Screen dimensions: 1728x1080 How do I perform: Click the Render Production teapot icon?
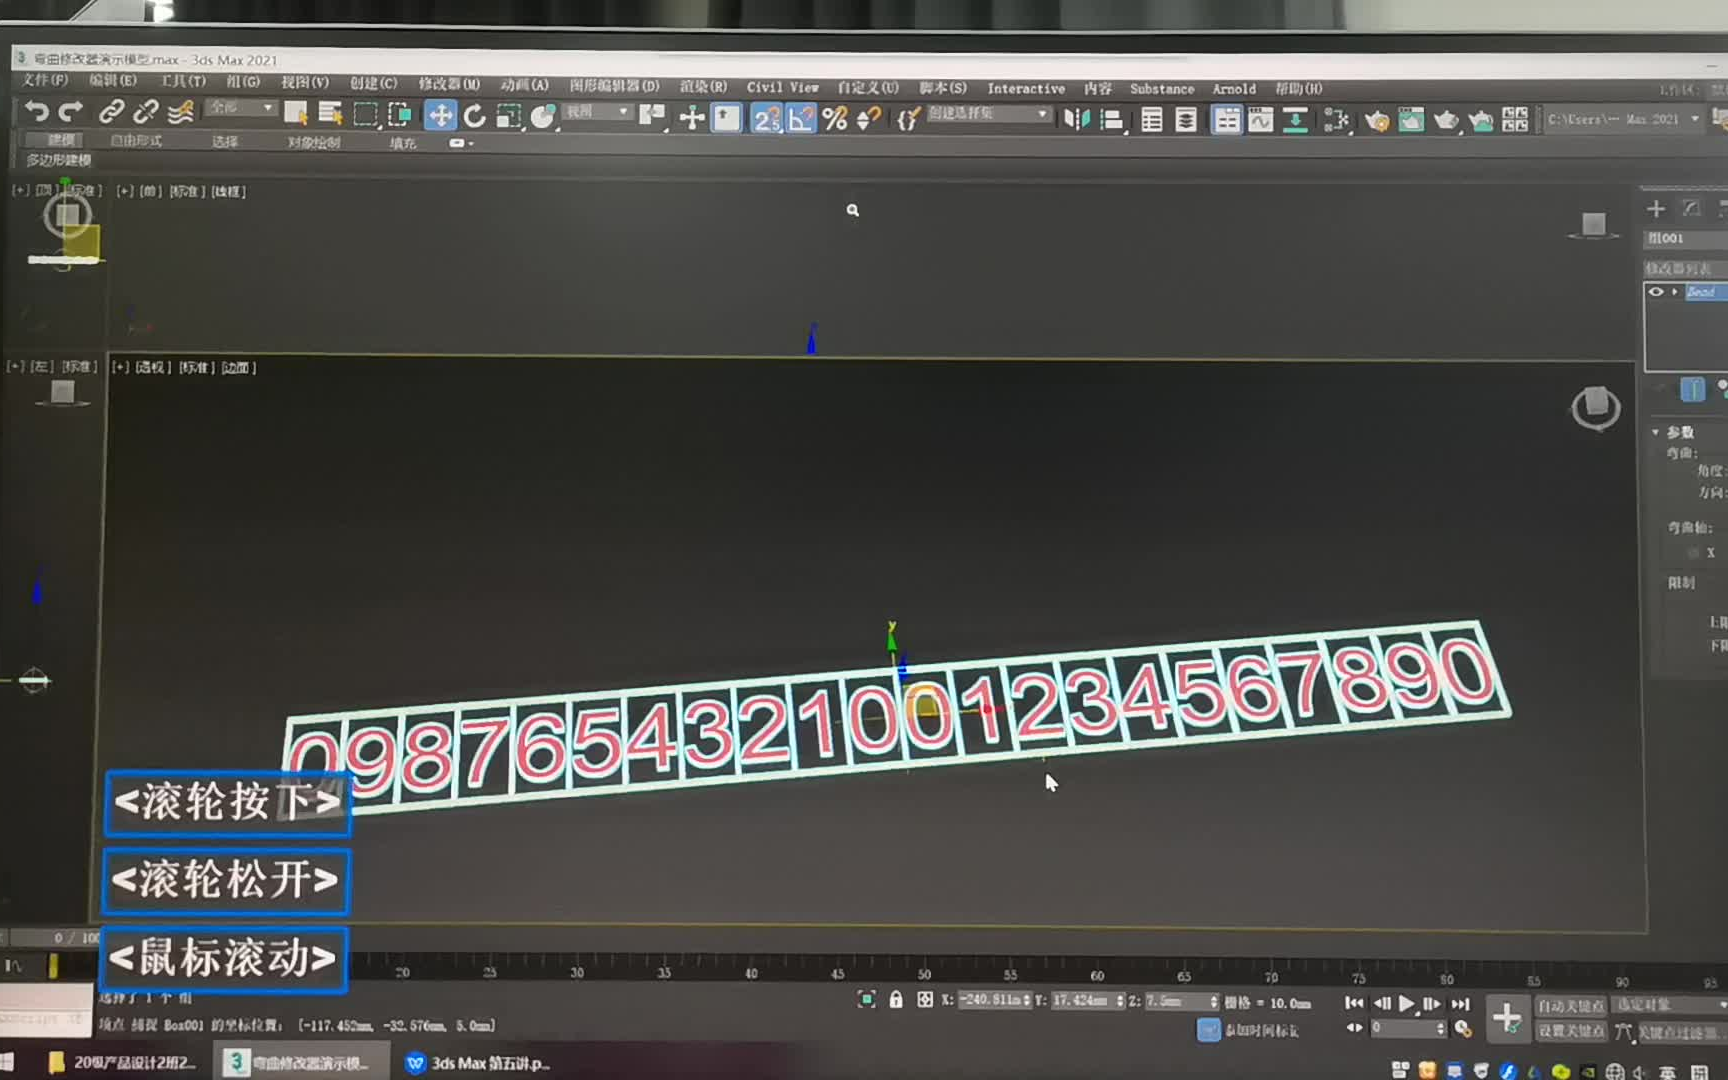1482,120
